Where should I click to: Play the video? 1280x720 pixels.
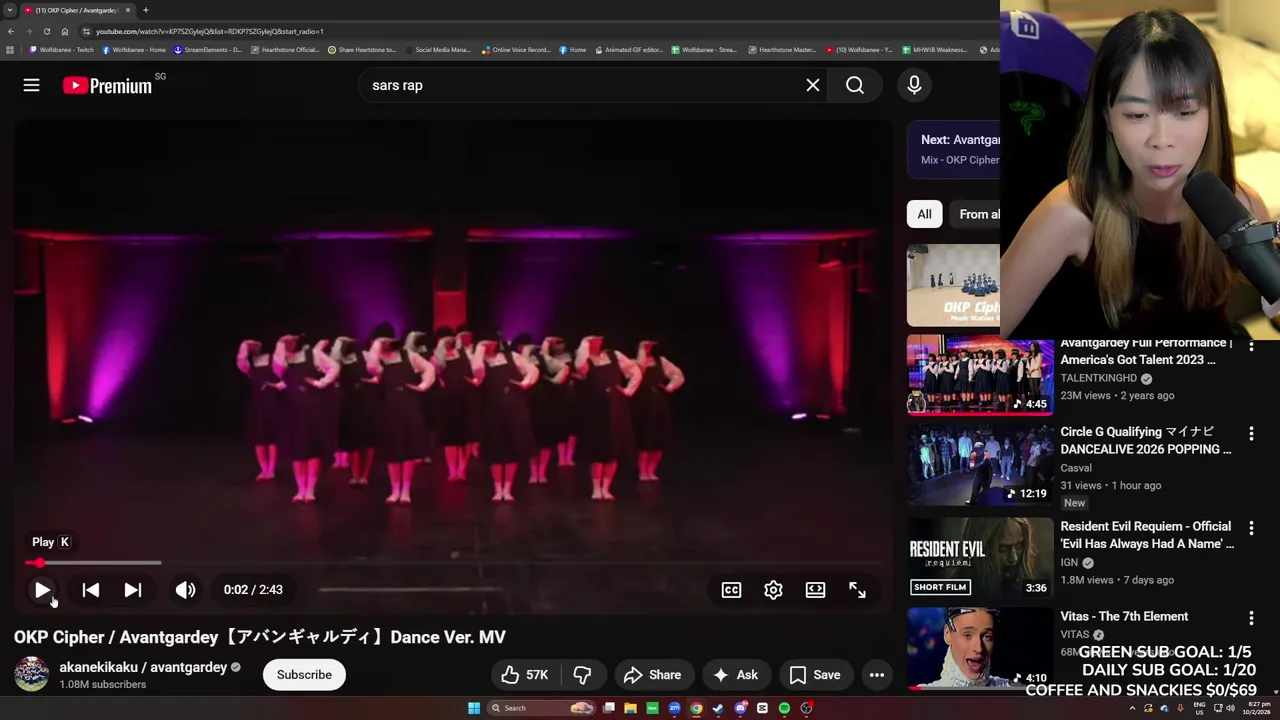(x=42, y=590)
